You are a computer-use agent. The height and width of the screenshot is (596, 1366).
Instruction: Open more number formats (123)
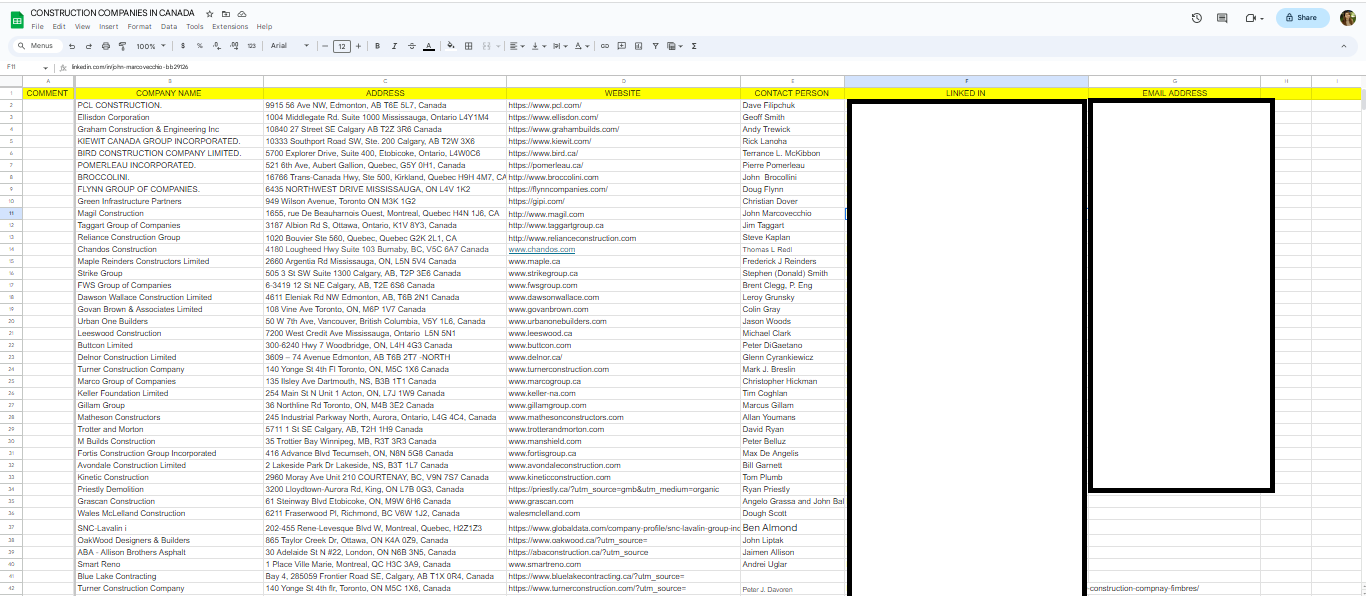point(251,46)
